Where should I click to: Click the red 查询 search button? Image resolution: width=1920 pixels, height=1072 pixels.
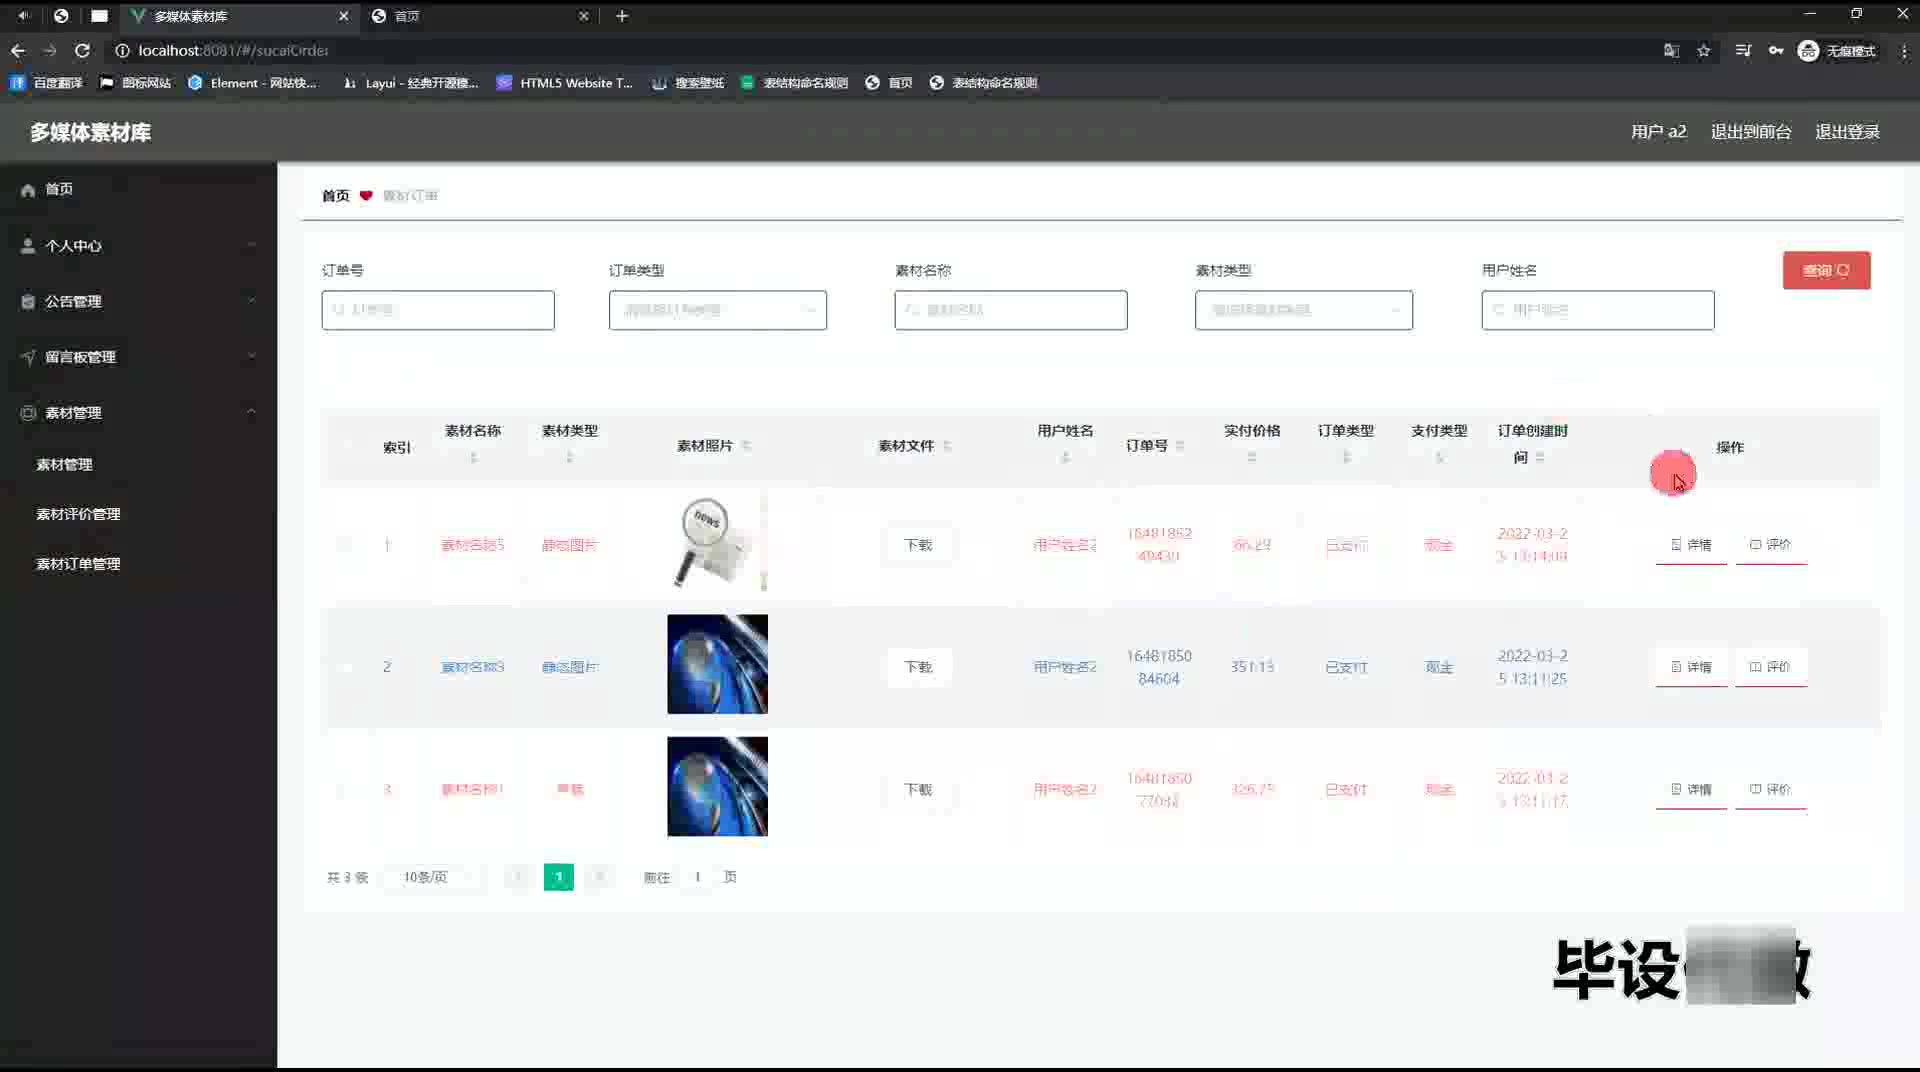(x=1826, y=270)
